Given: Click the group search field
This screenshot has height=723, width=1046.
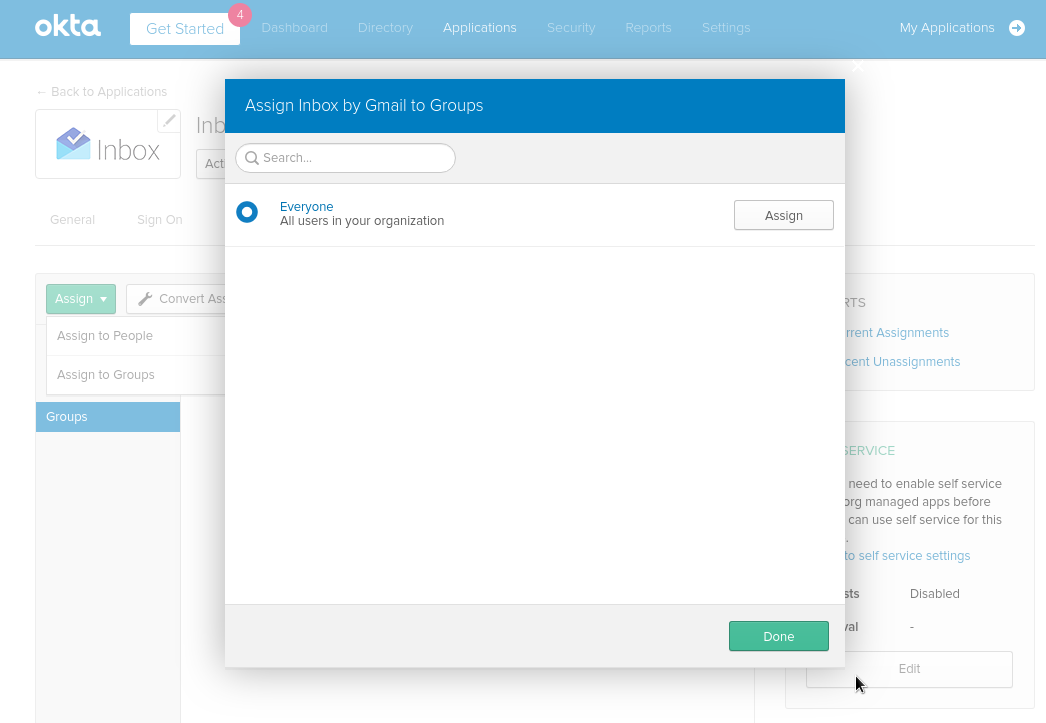Looking at the screenshot, I should pos(346,158).
